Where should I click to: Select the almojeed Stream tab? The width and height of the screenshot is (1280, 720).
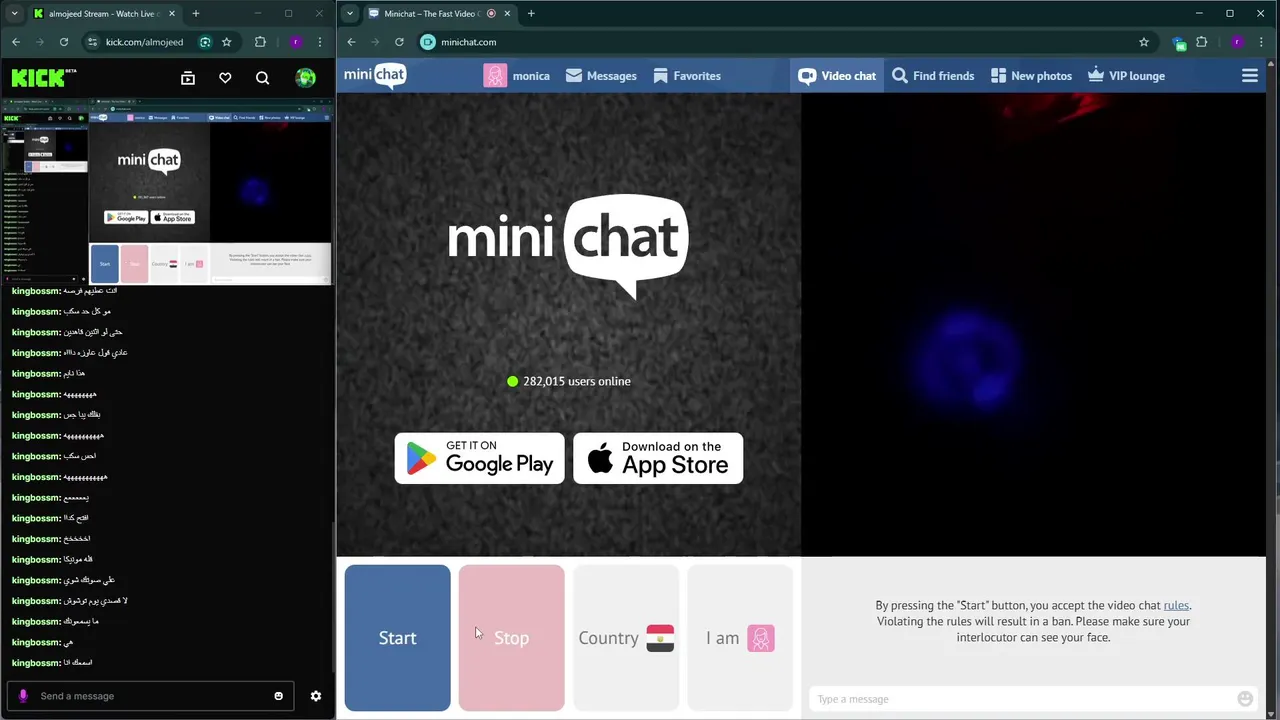105,14
